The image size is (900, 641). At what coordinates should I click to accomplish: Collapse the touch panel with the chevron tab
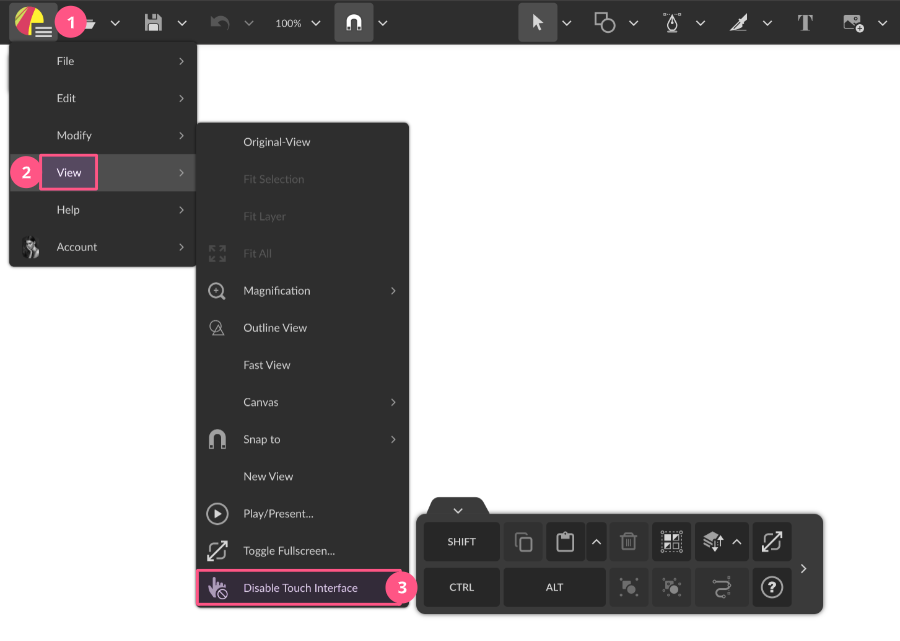click(x=457, y=510)
